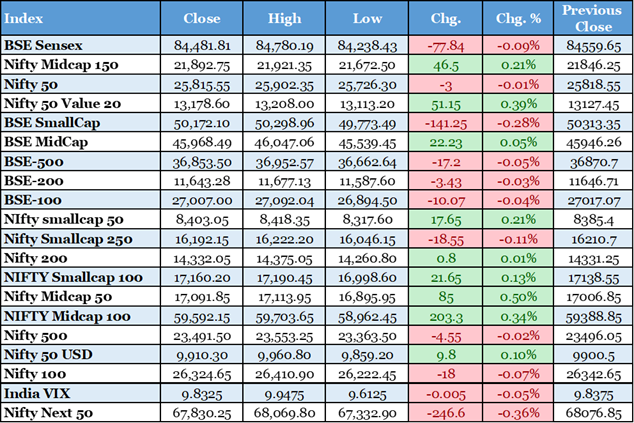Select the BSE SmallCap row label

click(50, 120)
